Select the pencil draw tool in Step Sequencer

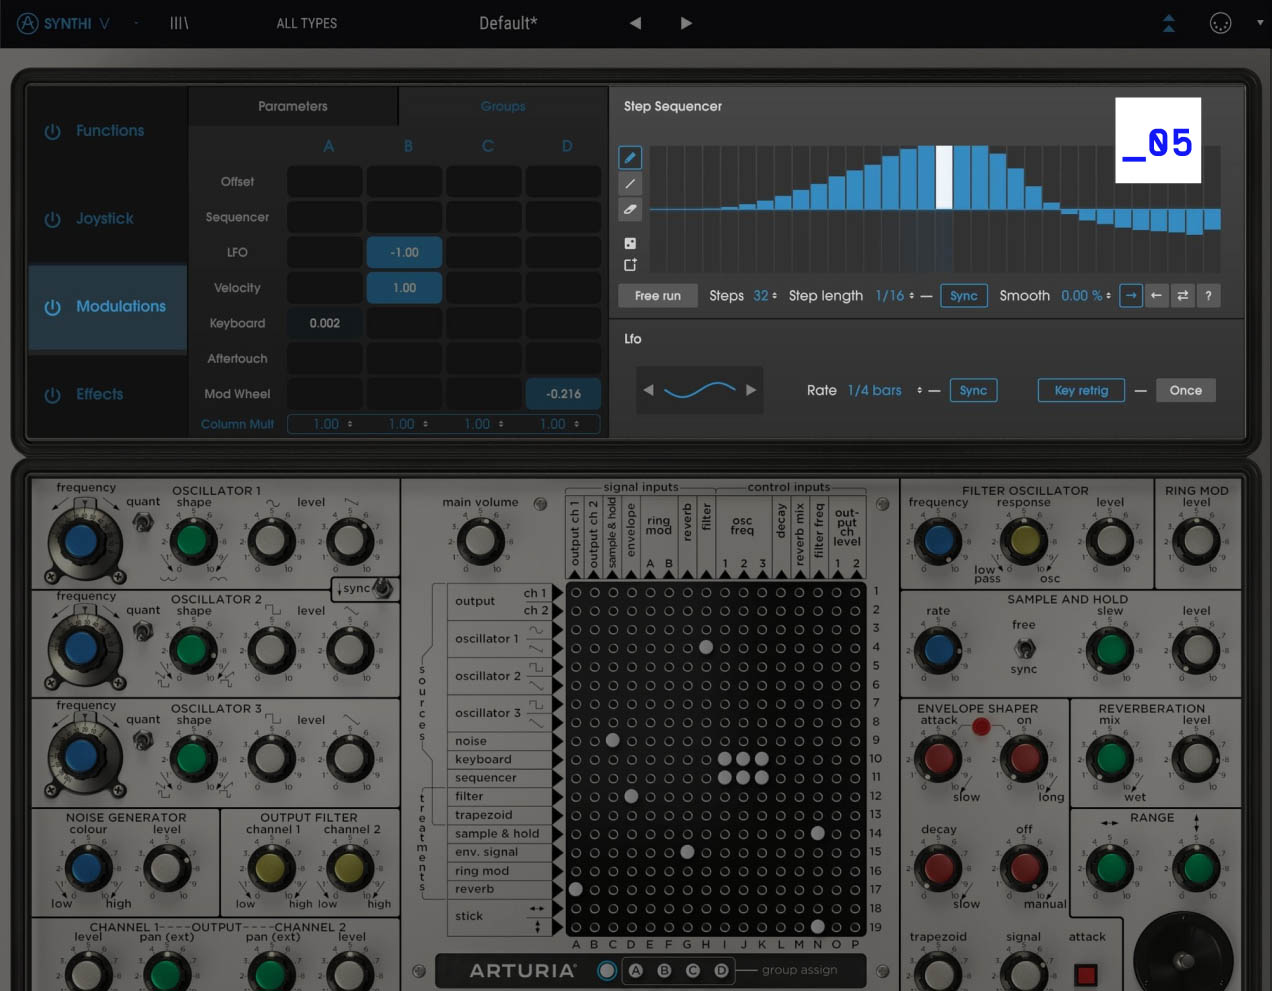(x=630, y=157)
